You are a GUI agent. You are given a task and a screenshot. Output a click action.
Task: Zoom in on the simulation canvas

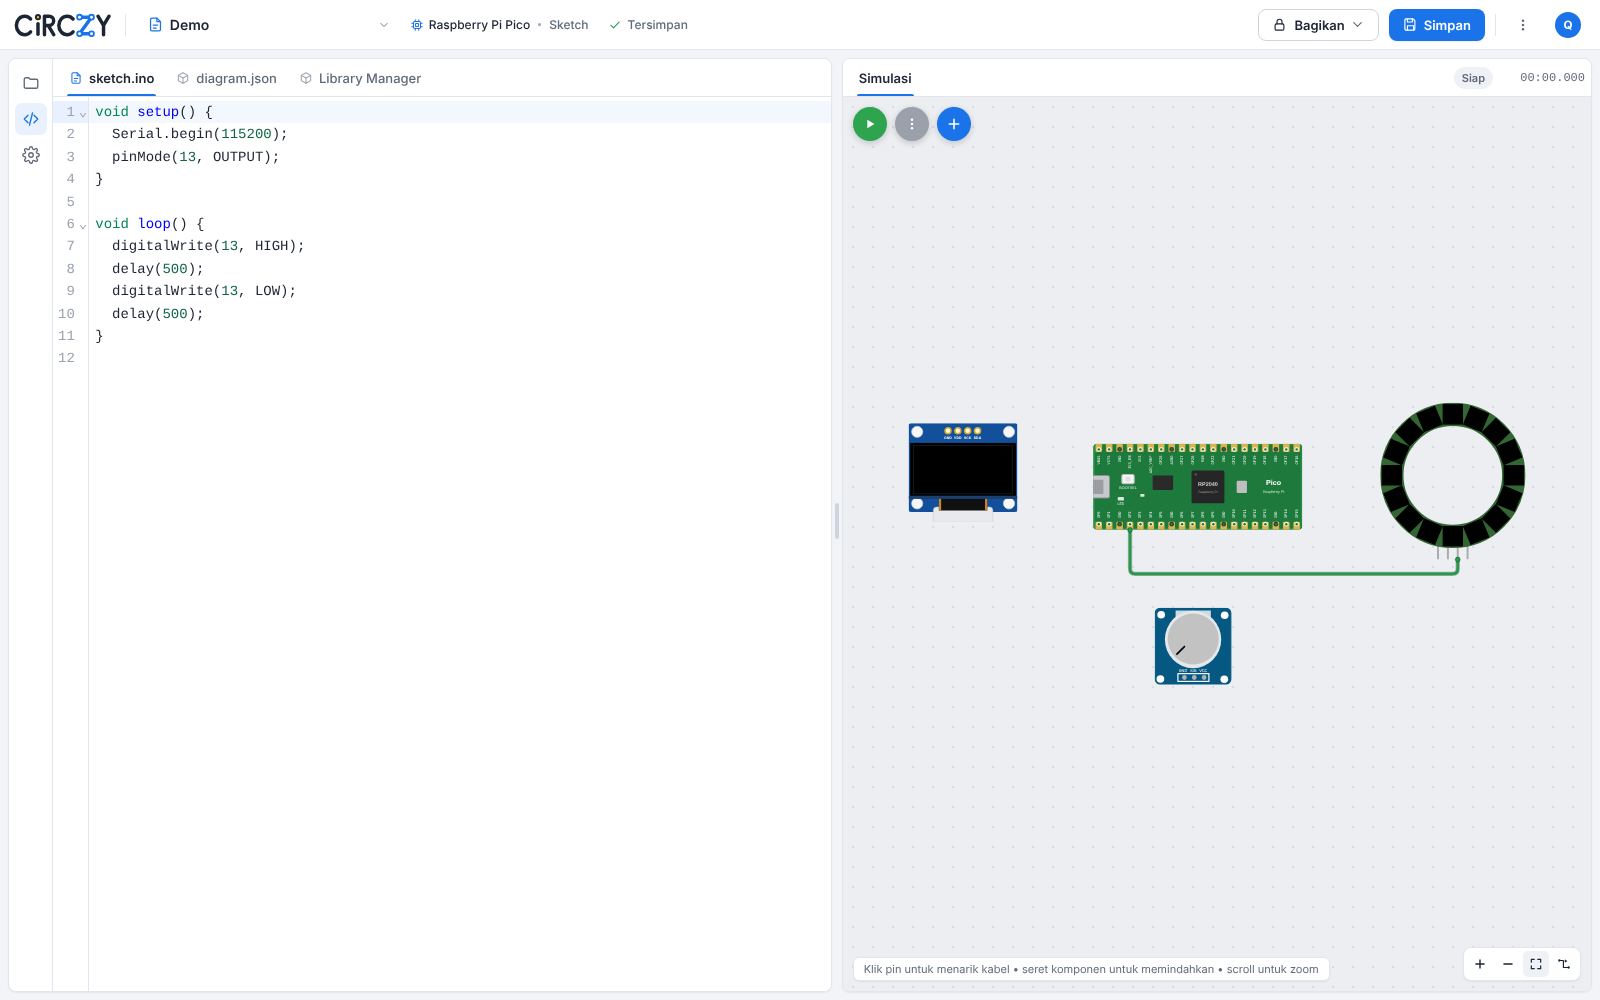point(1480,964)
